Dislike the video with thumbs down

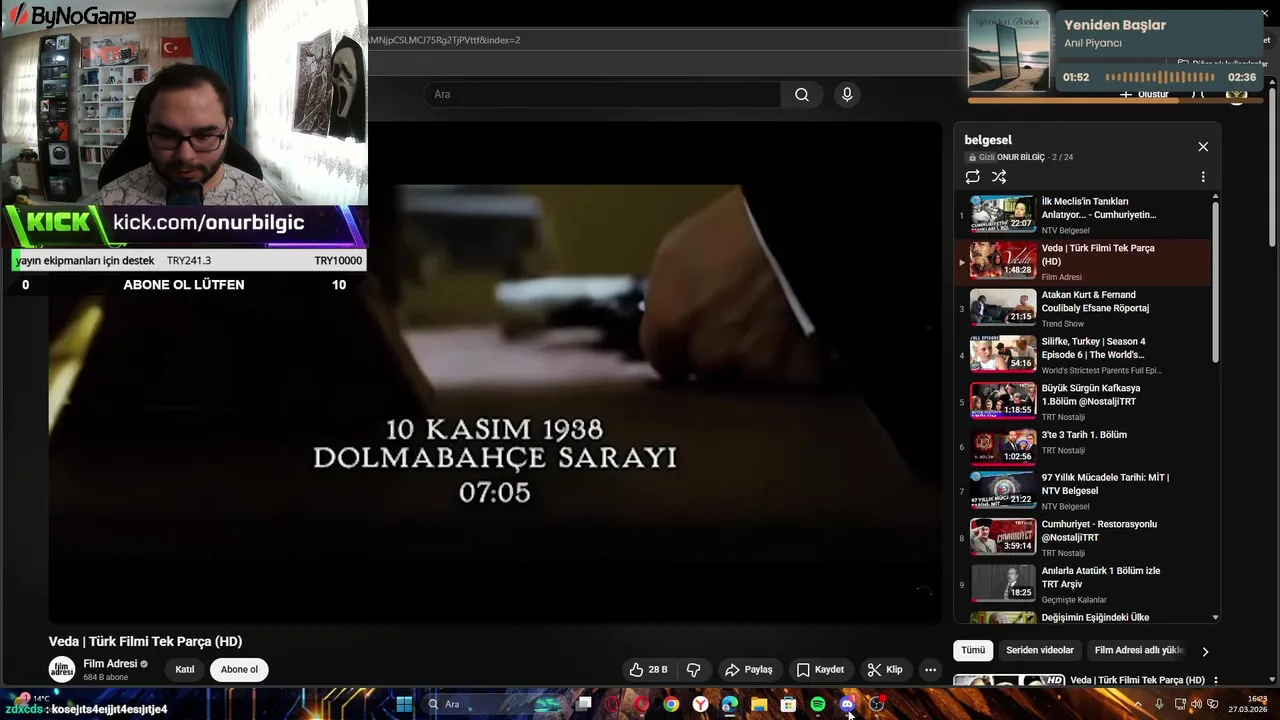(x=693, y=670)
